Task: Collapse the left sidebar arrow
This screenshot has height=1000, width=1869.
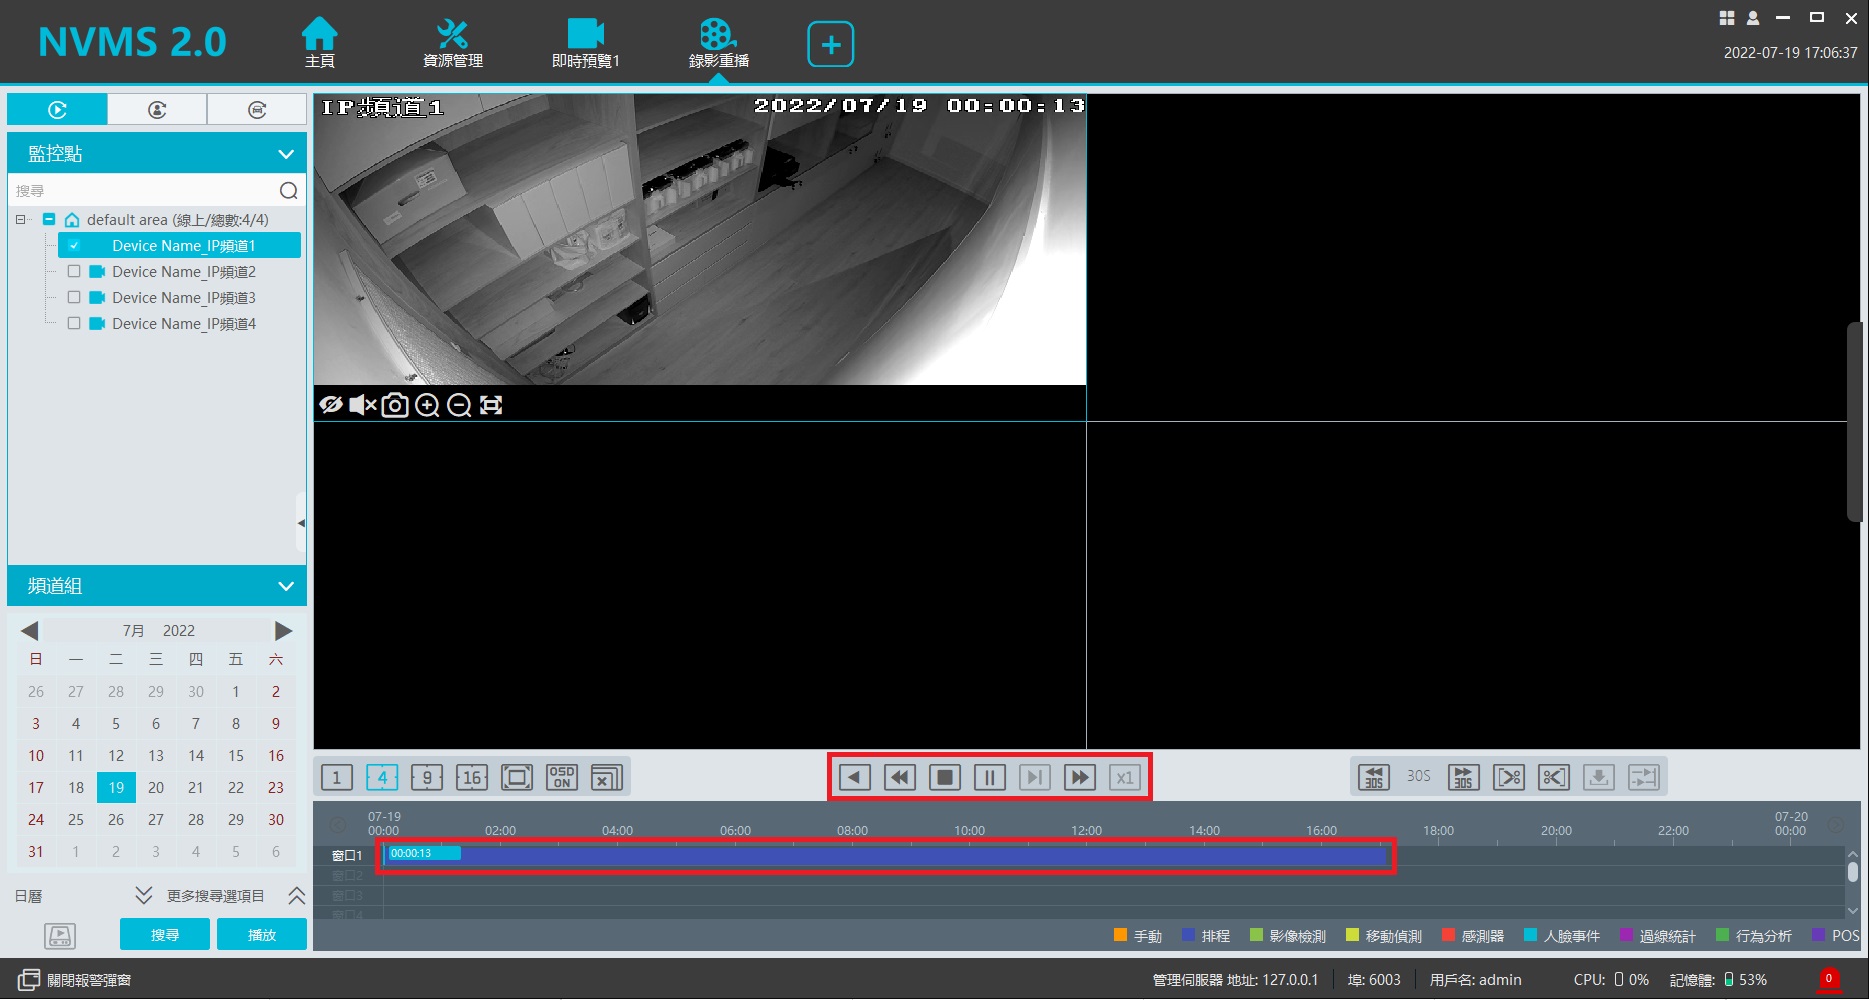Action: [301, 523]
